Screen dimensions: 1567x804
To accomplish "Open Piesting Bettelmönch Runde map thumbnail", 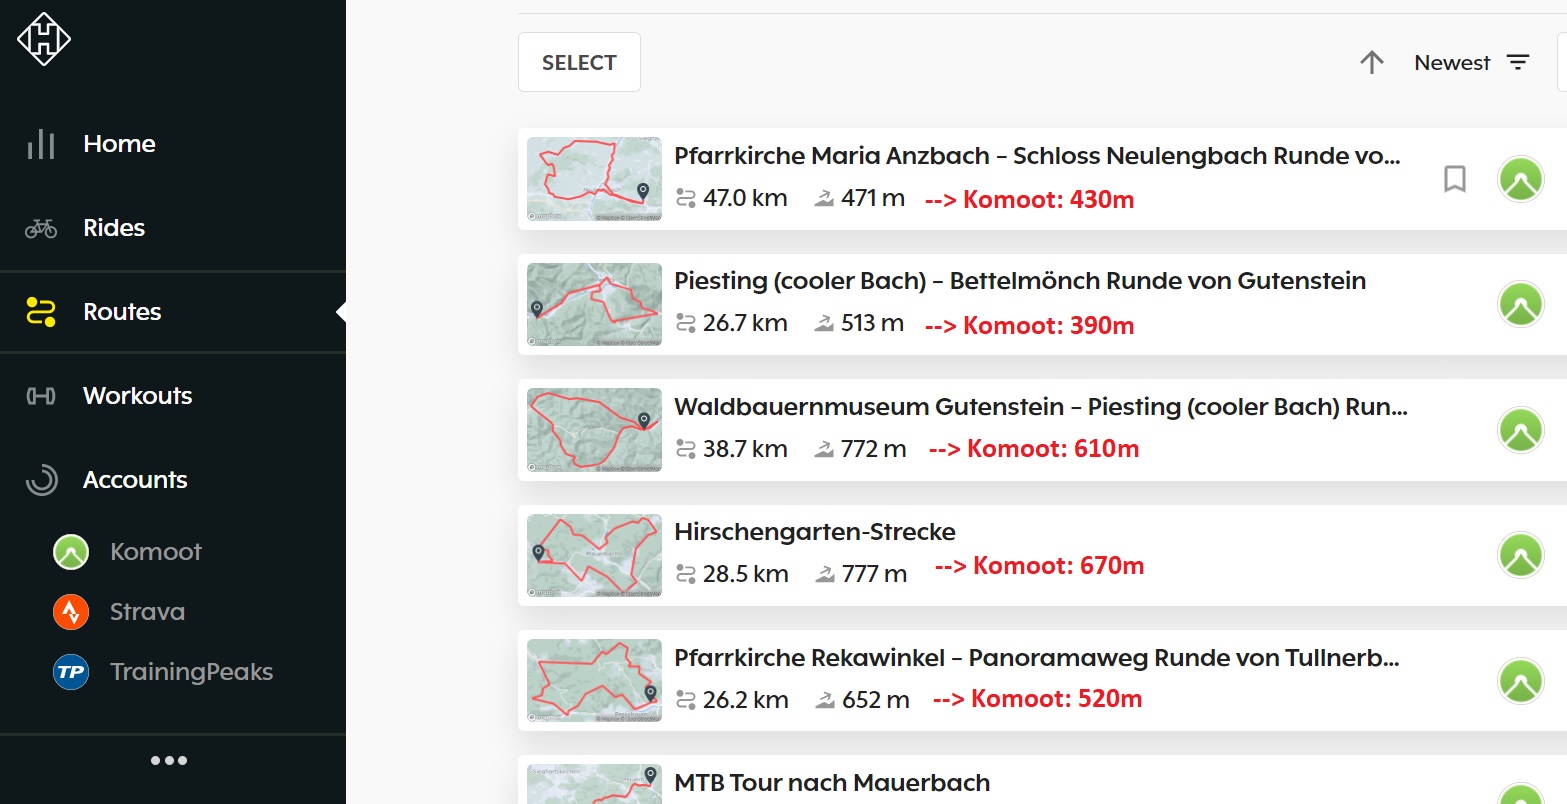I will coord(594,304).
